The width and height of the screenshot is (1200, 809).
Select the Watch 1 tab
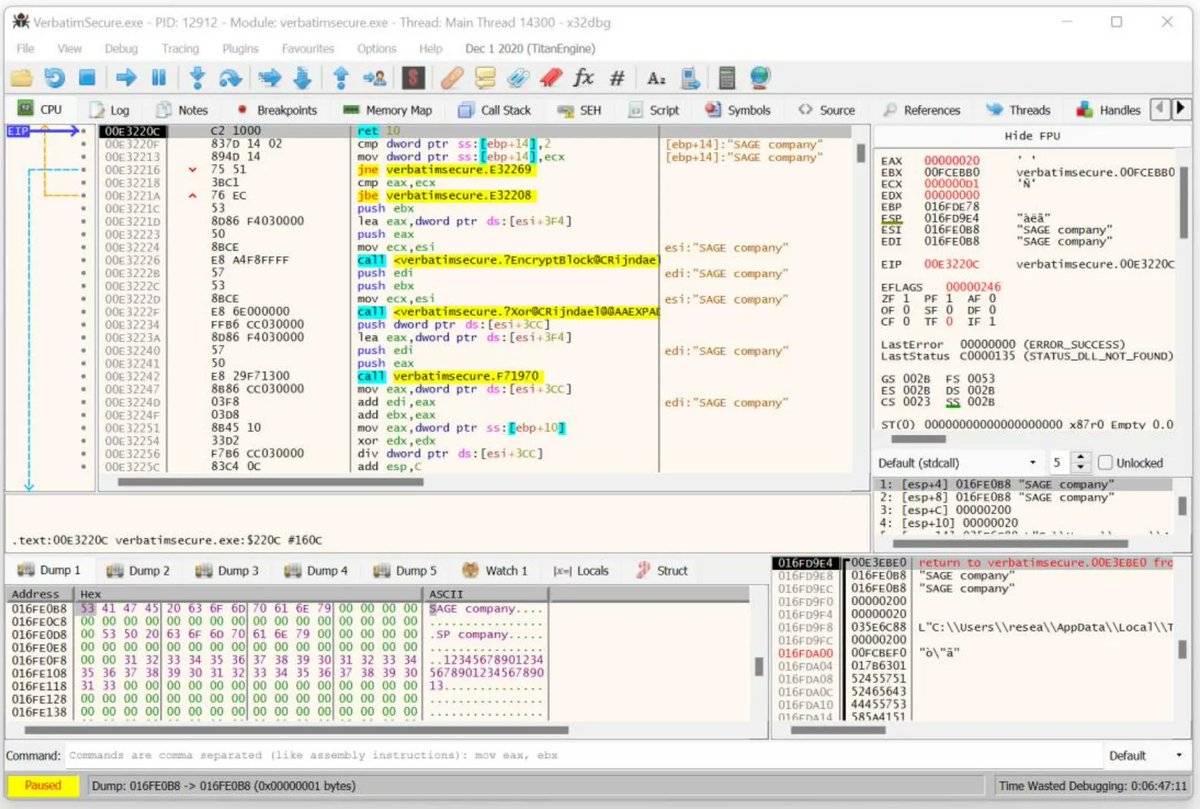click(495, 571)
